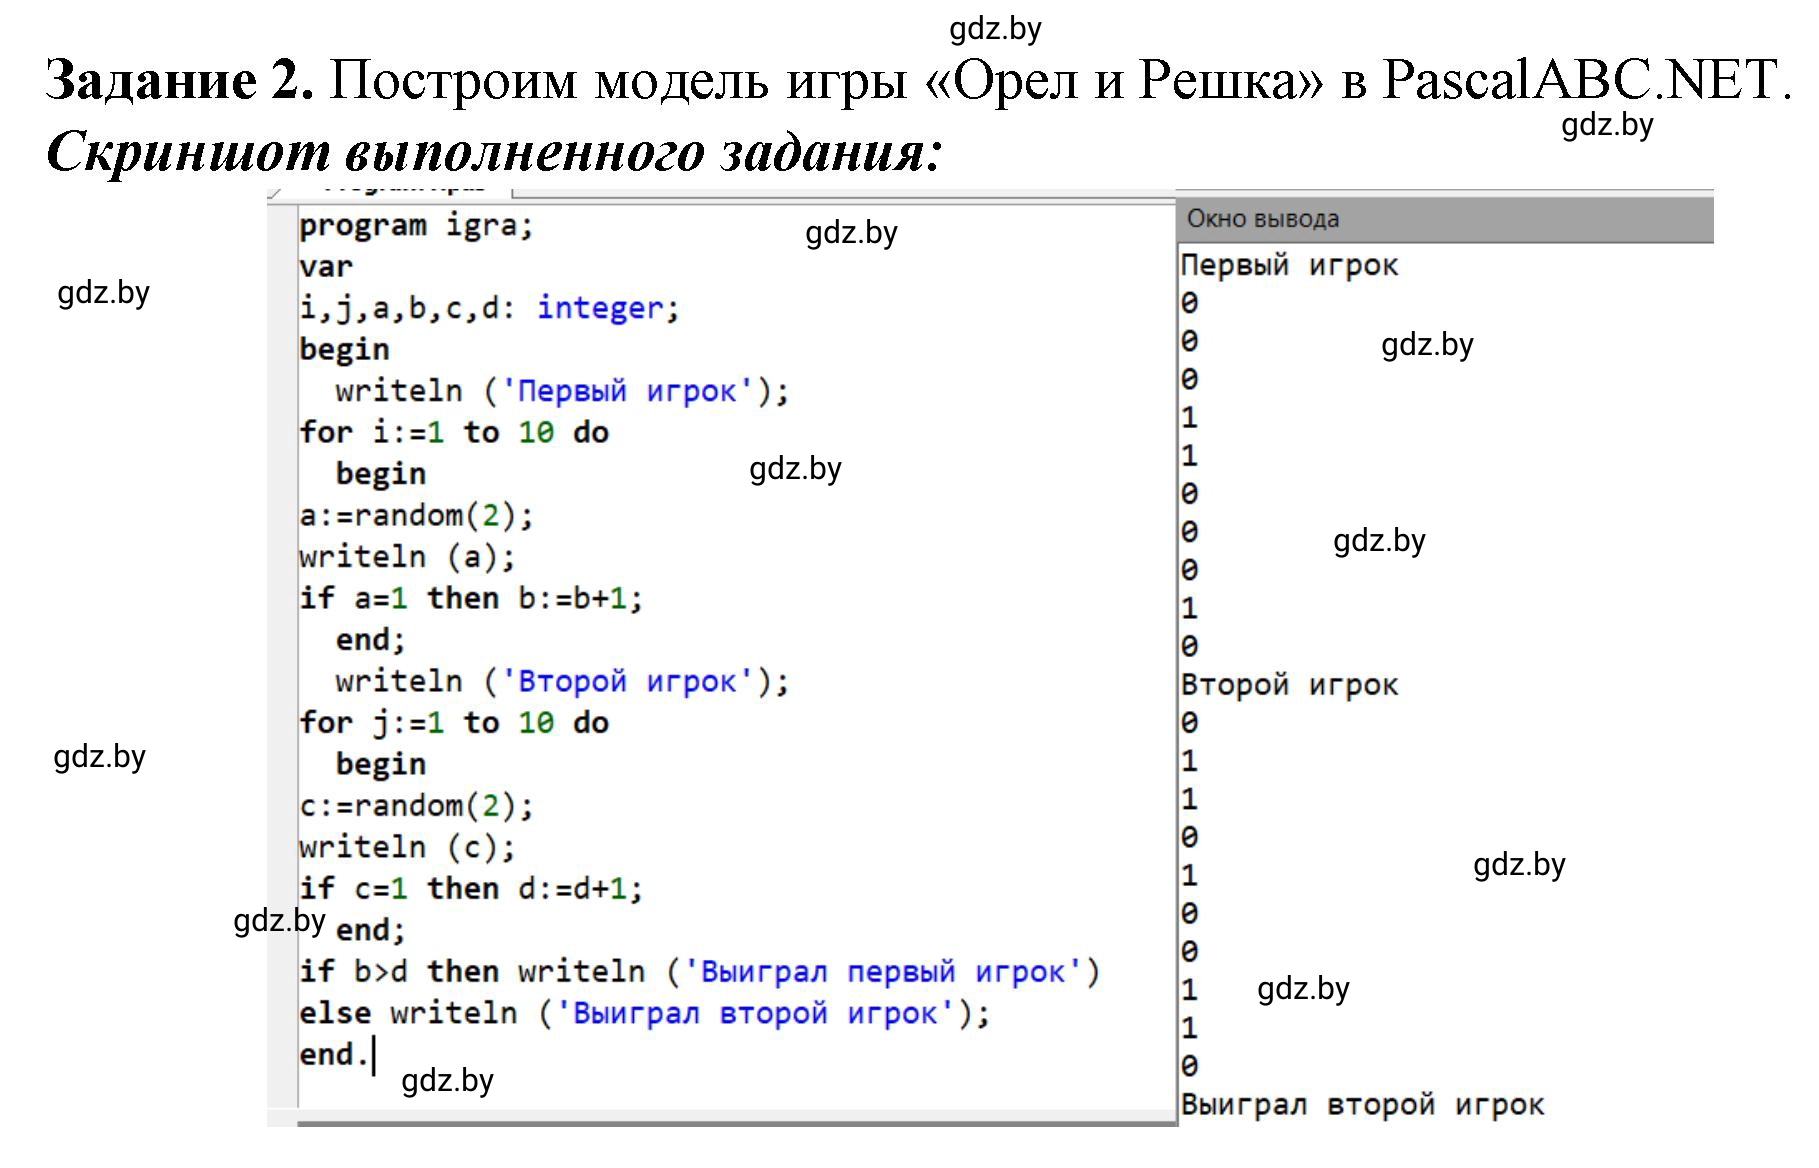
Task: Click the 'else writeln' code line
Action: (x=644, y=1014)
